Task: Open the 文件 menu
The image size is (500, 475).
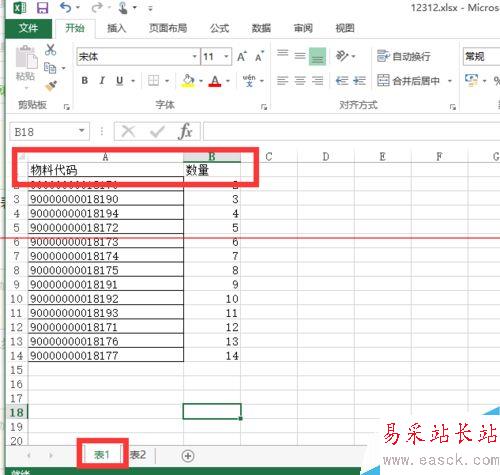Action: (28, 28)
